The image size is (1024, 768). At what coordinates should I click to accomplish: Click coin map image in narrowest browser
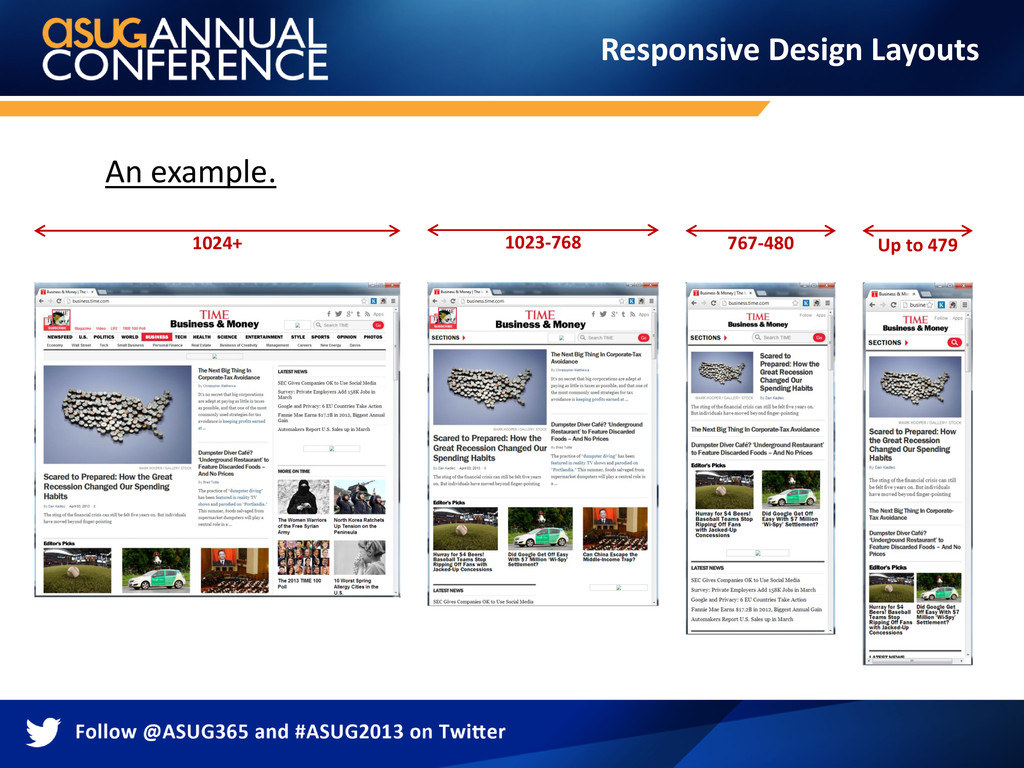[914, 387]
